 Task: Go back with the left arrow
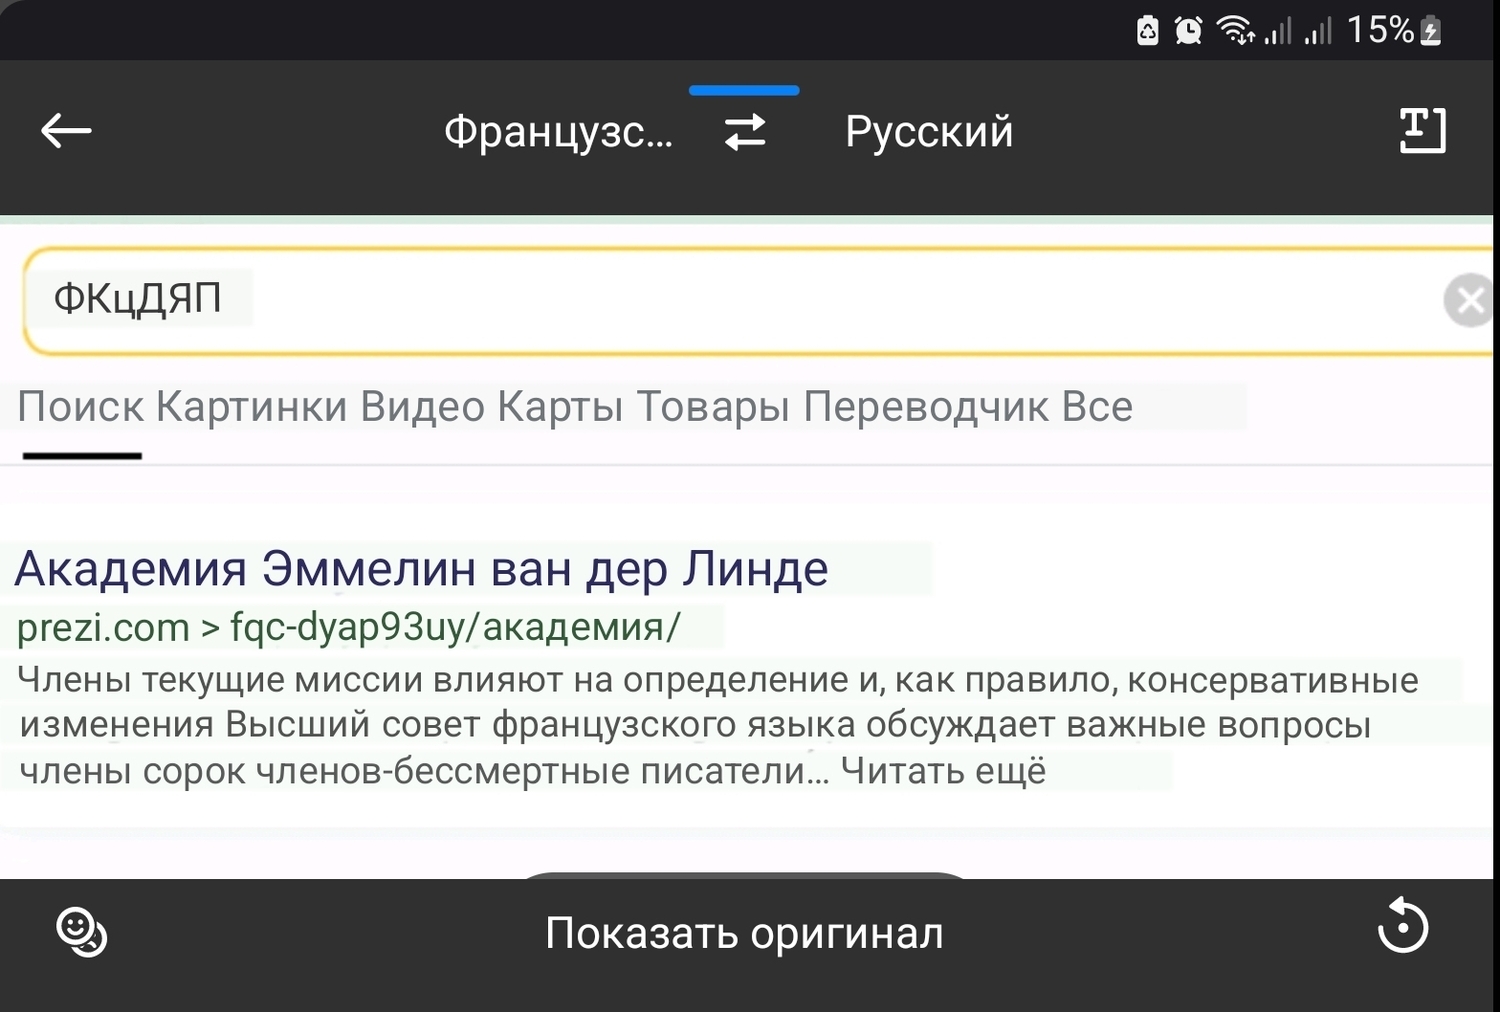(66, 130)
